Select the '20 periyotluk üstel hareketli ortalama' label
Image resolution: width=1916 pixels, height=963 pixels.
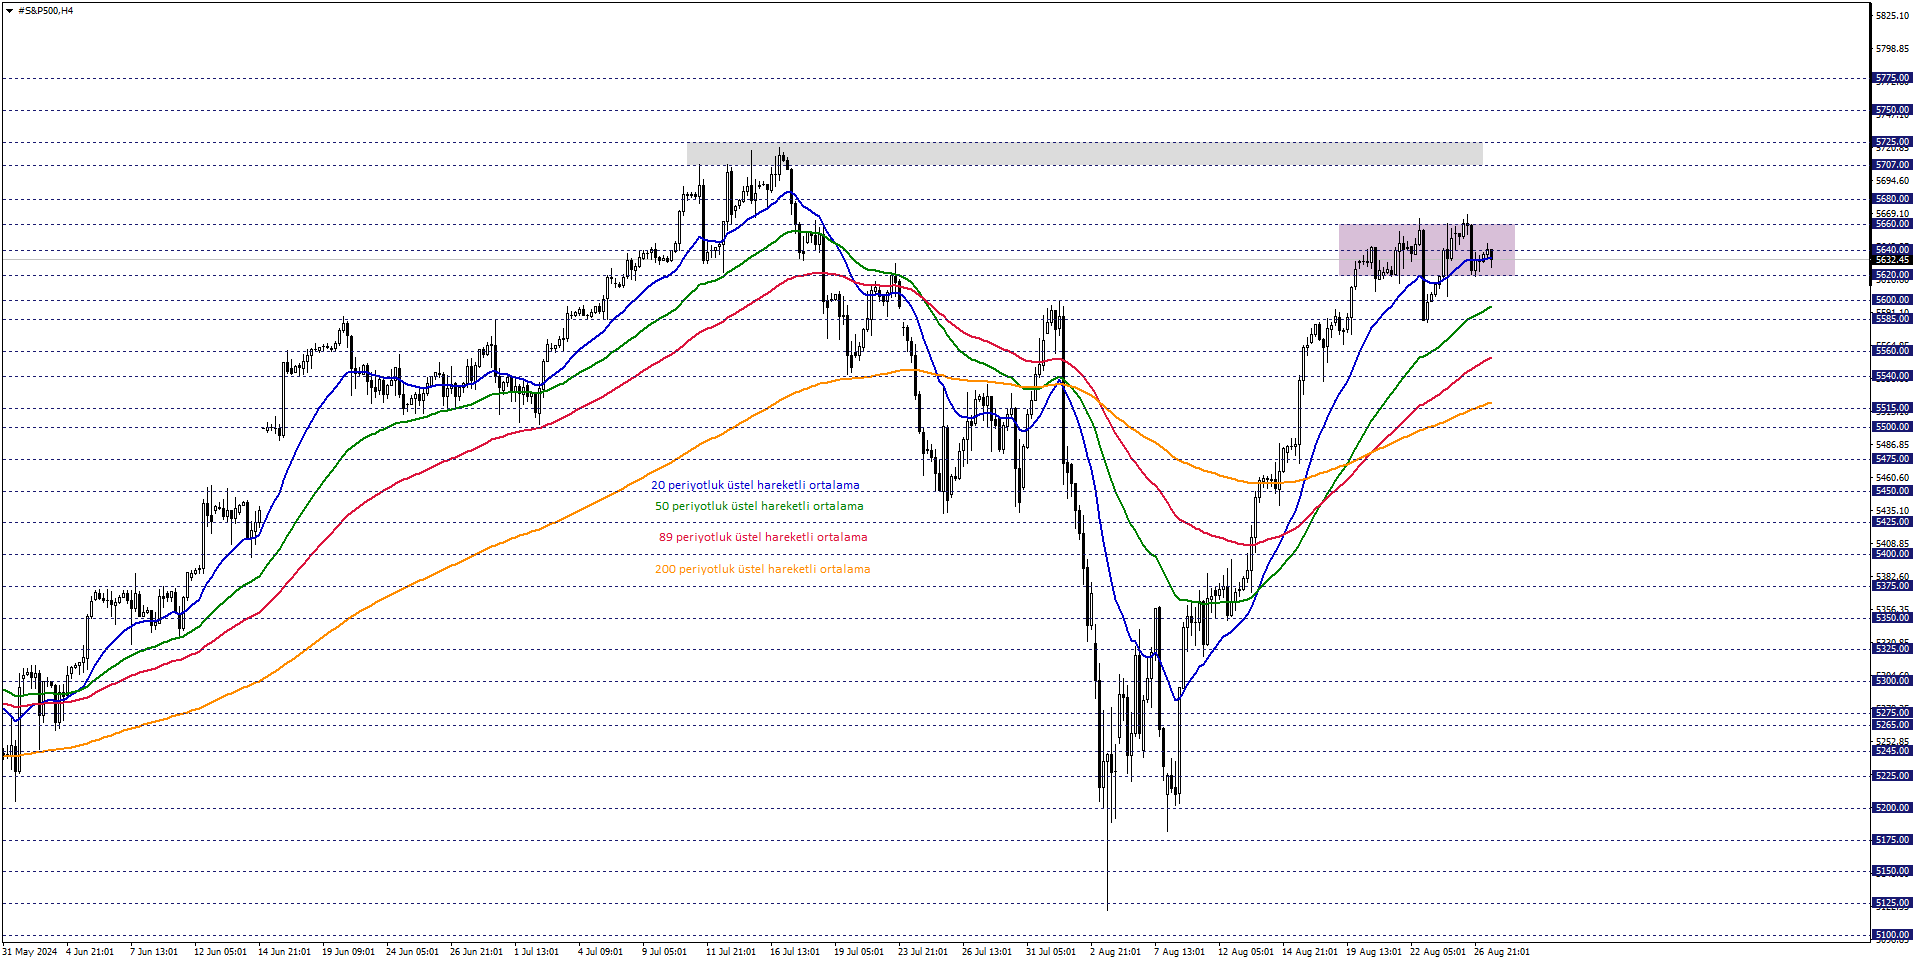[755, 485]
